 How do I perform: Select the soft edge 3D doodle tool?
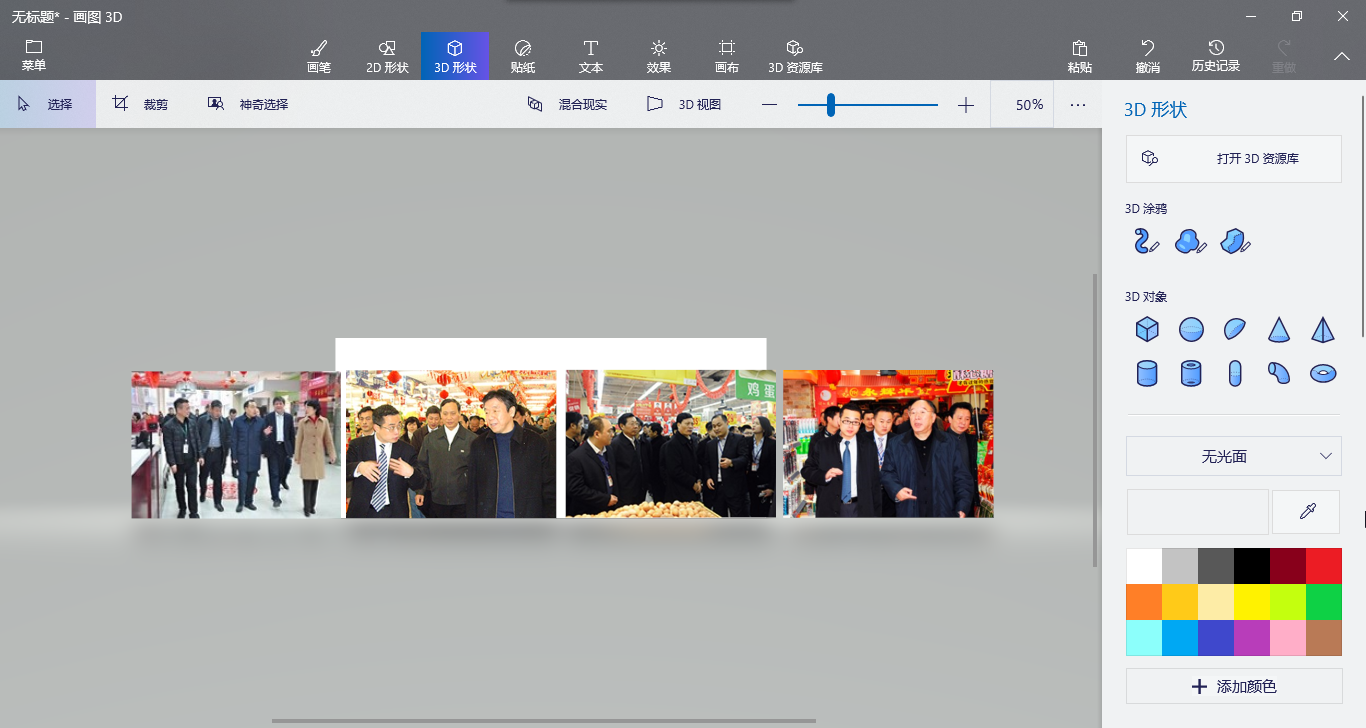[x=1191, y=241]
